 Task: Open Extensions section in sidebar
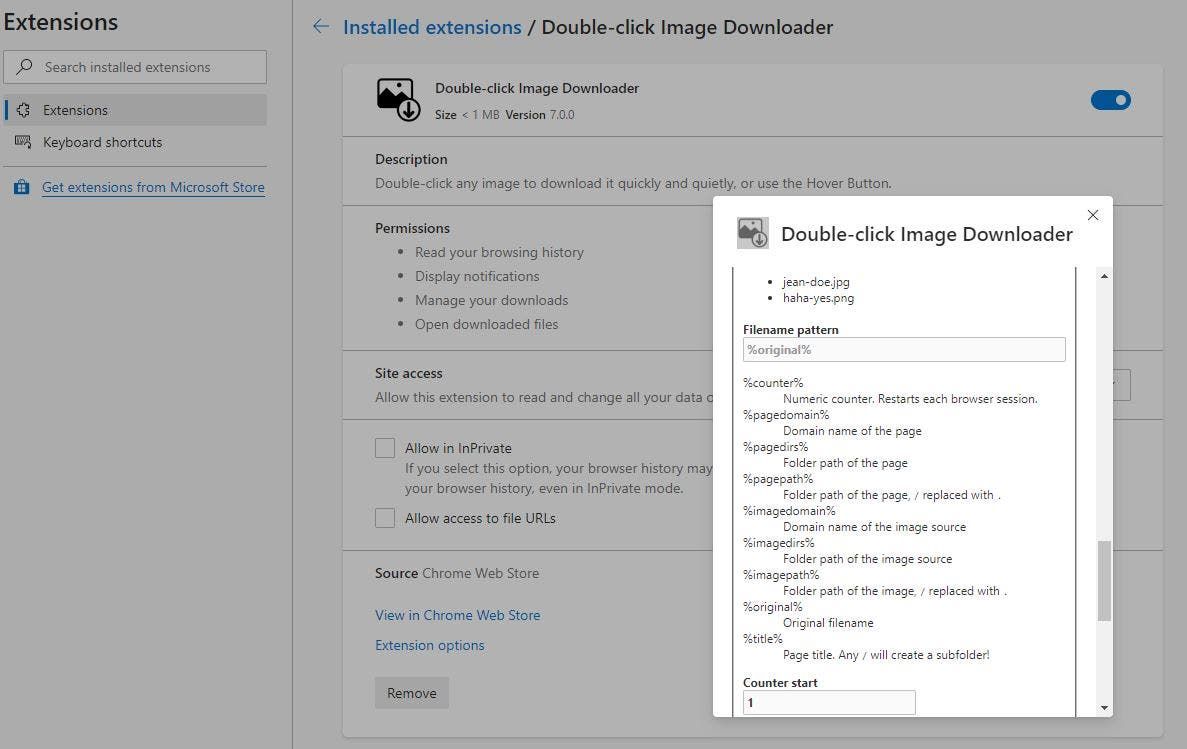click(136, 110)
